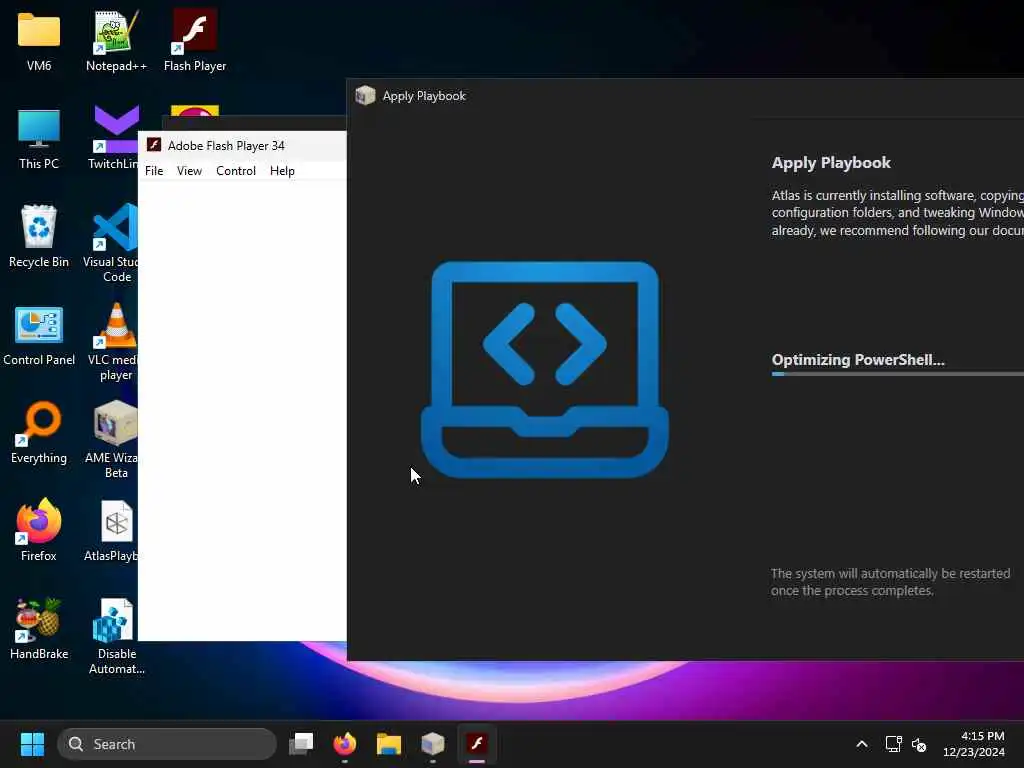Switch to AME Wizard in the taskbar
Screen dimensions: 1024x768
pos(432,744)
